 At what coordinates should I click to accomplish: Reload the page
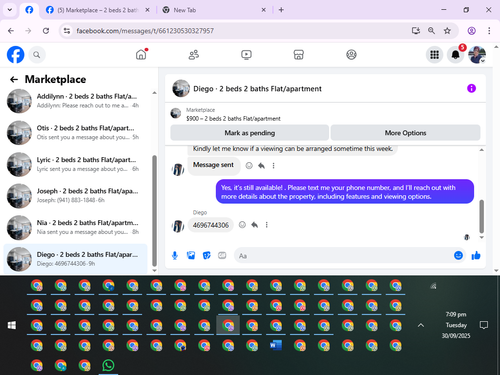(46, 31)
